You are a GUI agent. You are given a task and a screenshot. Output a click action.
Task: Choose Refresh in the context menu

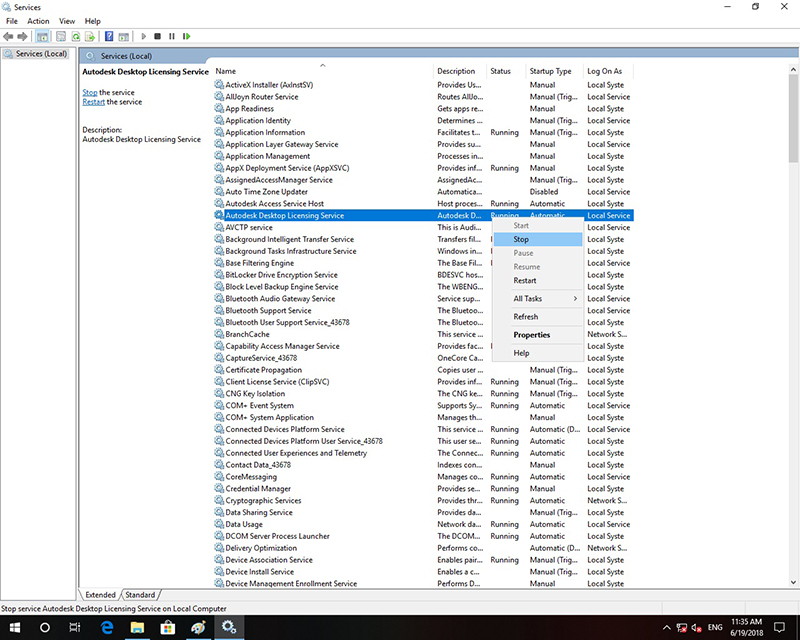point(538,317)
